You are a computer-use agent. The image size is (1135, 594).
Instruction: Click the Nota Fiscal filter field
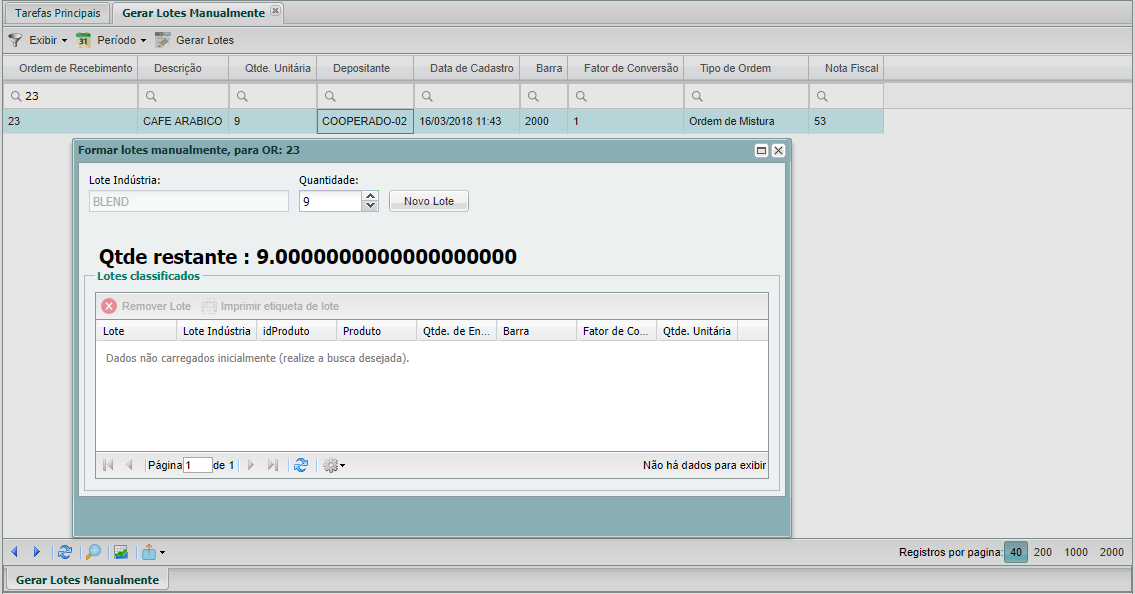846,96
